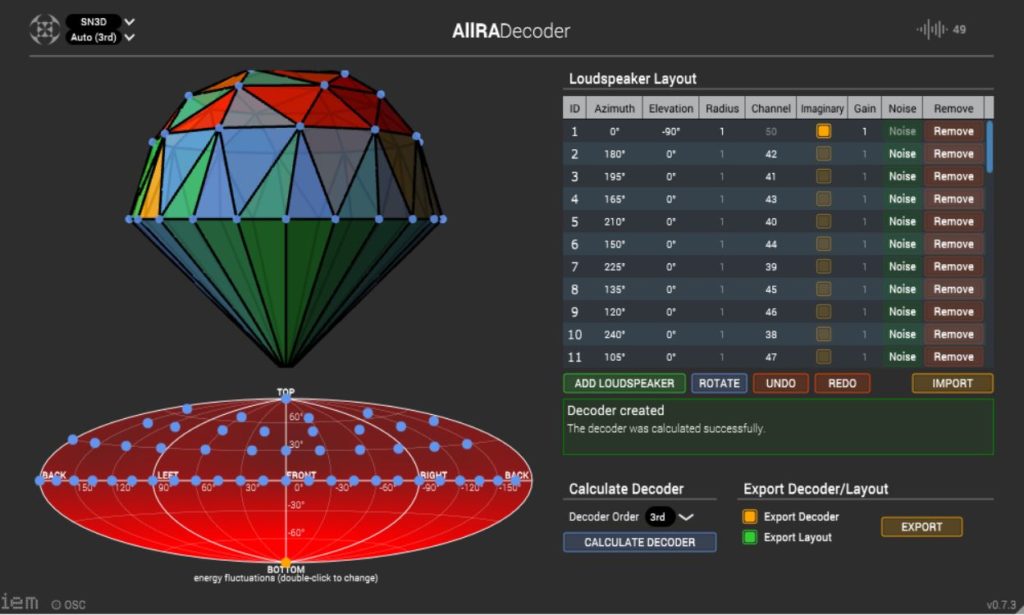Select channel value 47 for loudspeaker 11
Screen dimensions: 1024x615
[x=771, y=357]
